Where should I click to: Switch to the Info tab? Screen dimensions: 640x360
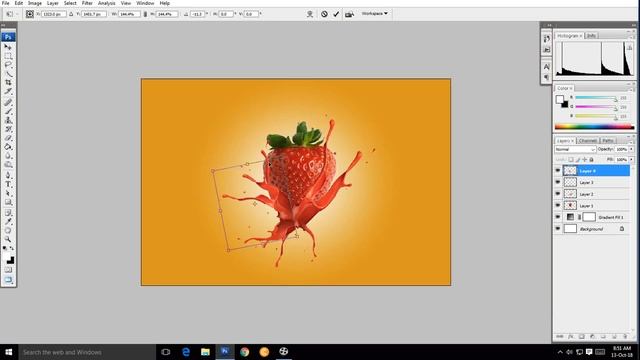[591, 36]
